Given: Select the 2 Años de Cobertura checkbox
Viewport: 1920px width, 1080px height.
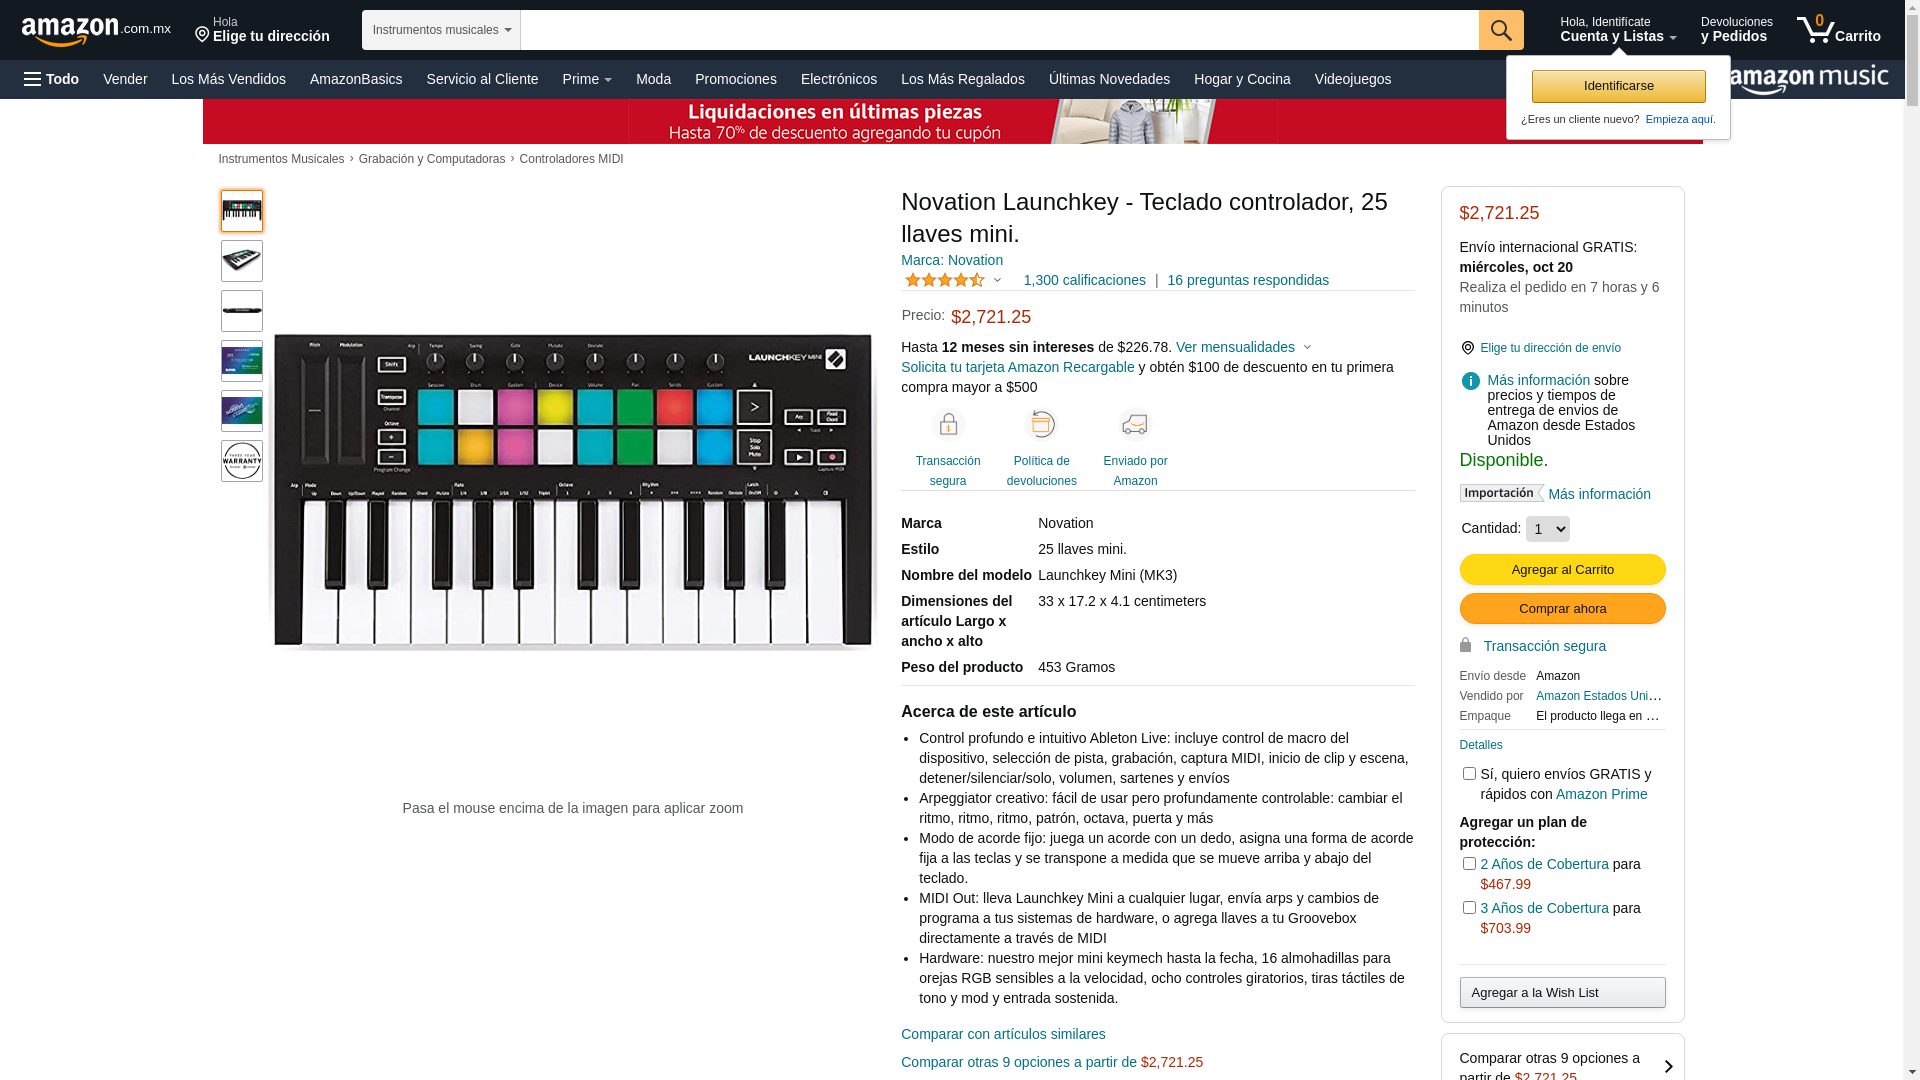Looking at the screenshot, I should pos(1469,863).
